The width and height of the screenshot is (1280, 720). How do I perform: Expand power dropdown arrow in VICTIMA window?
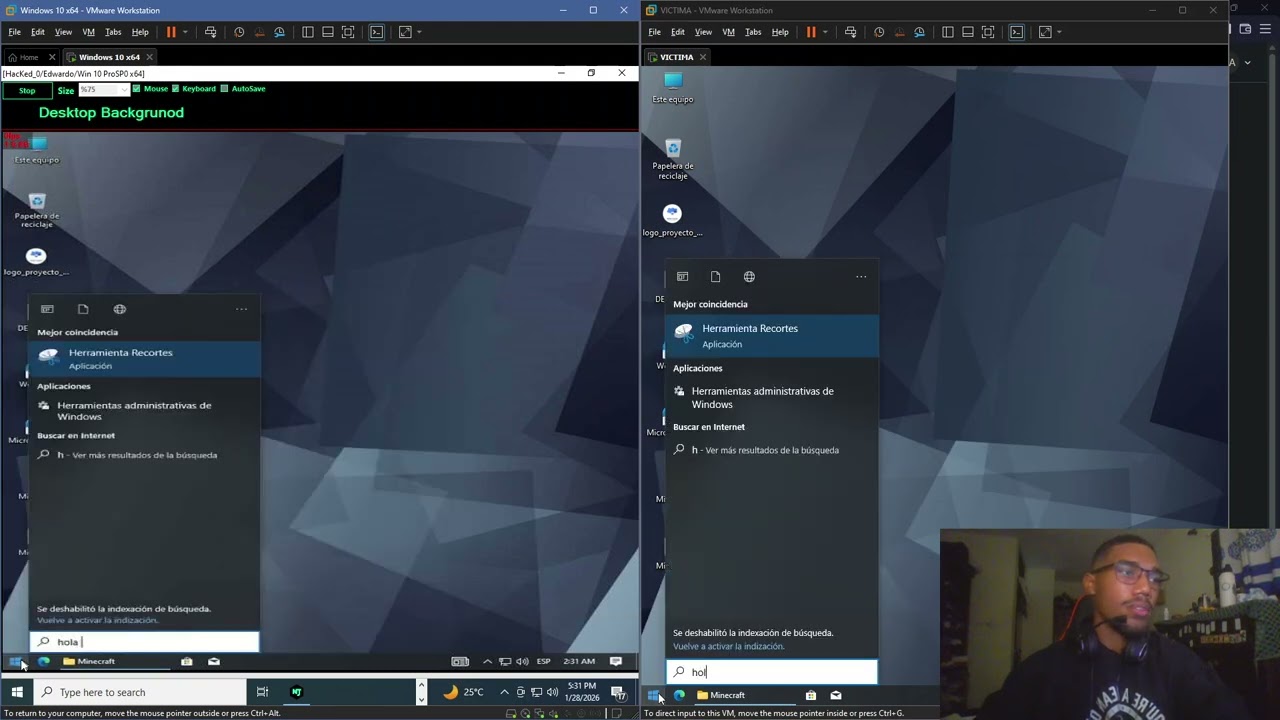pos(825,32)
